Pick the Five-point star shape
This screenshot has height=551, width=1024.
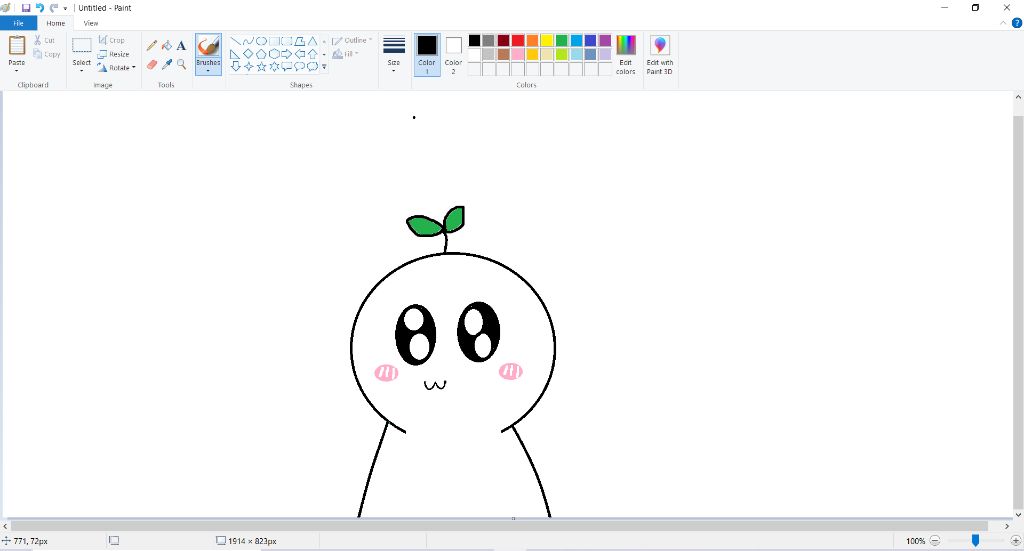(261, 66)
